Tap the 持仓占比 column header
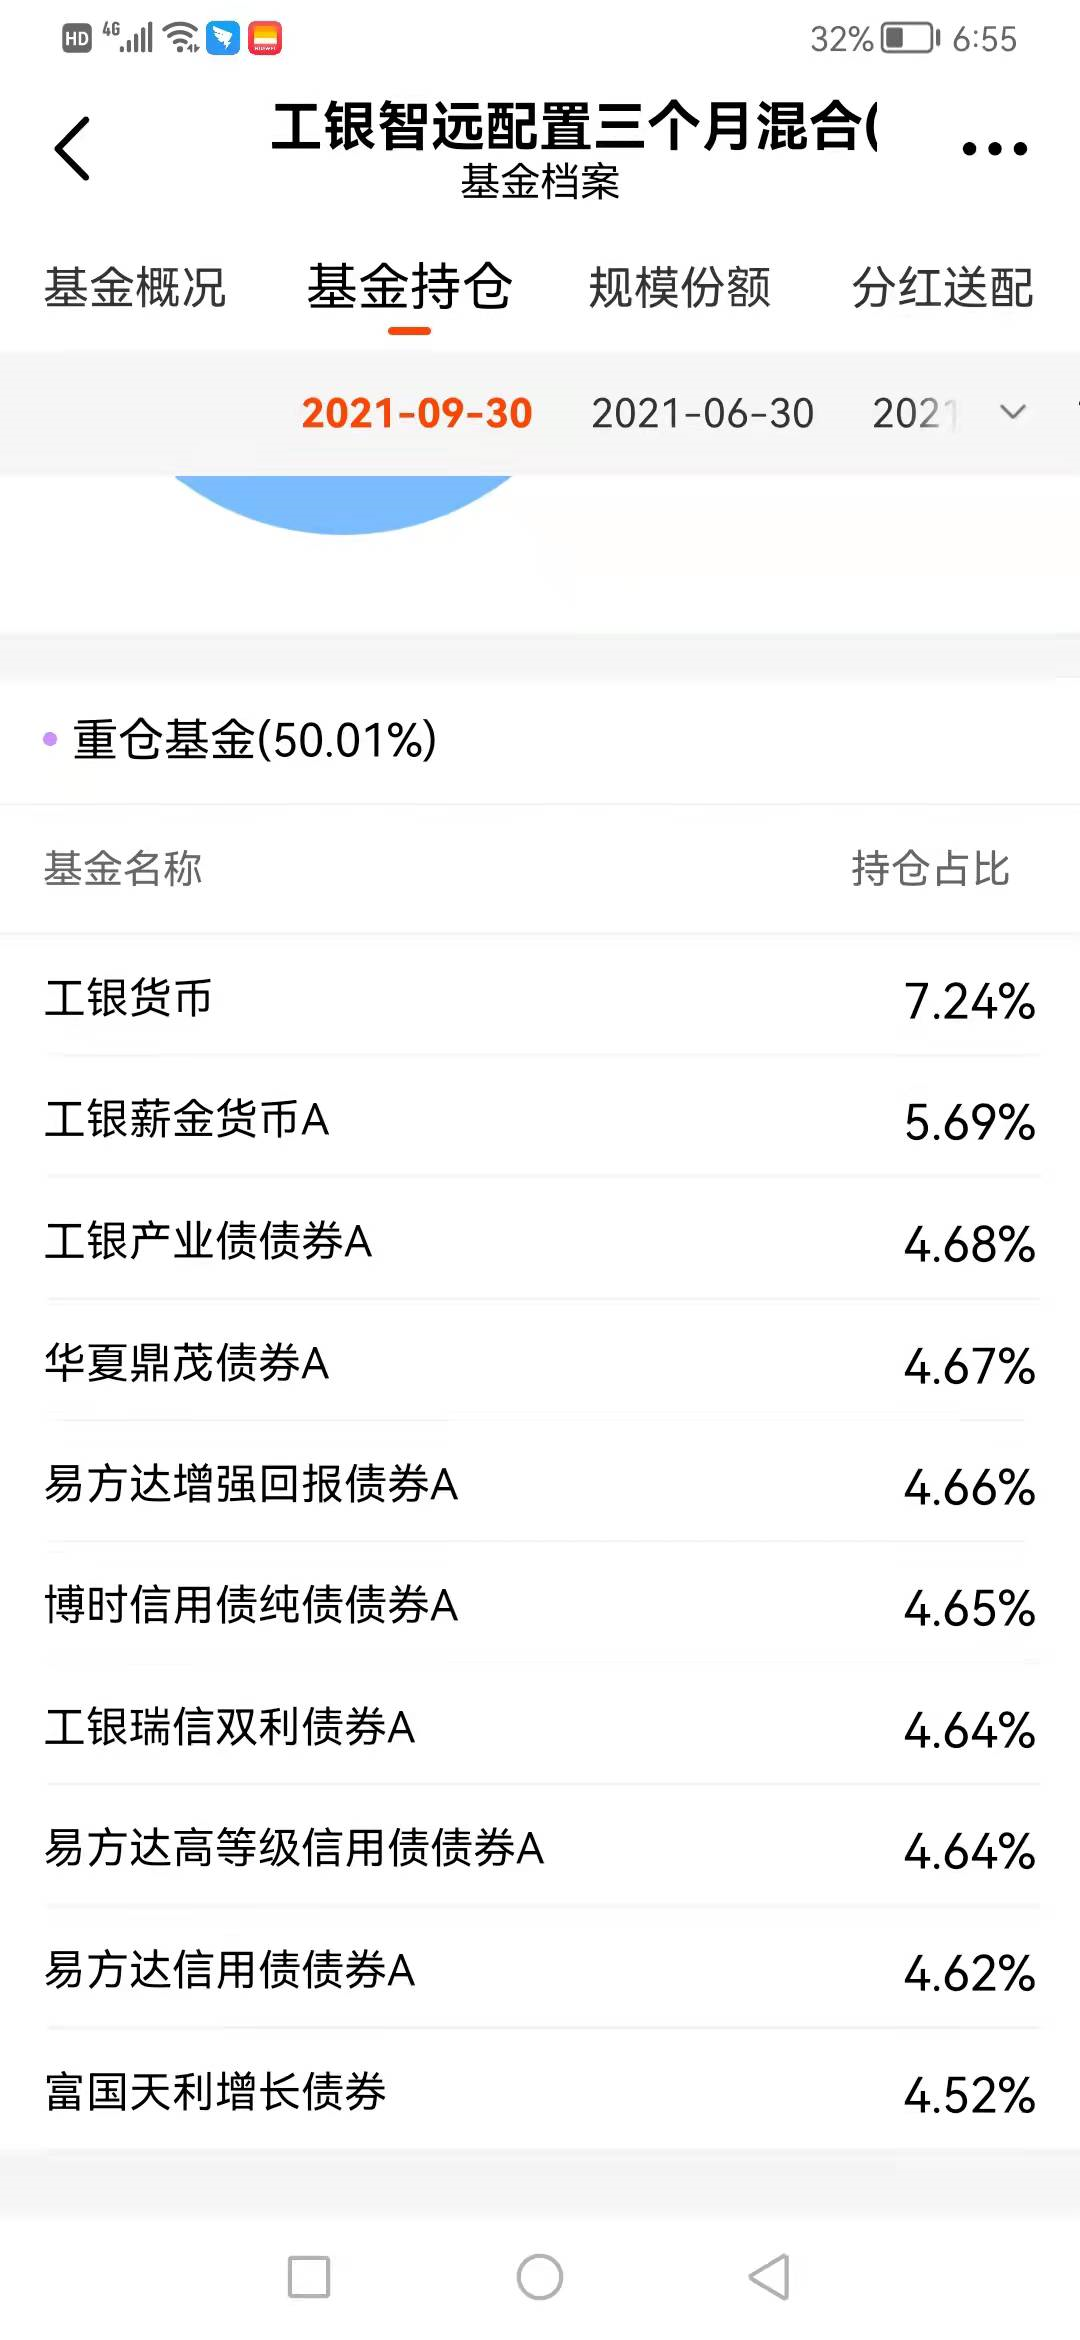The width and height of the screenshot is (1080, 2340). (x=931, y=868)
